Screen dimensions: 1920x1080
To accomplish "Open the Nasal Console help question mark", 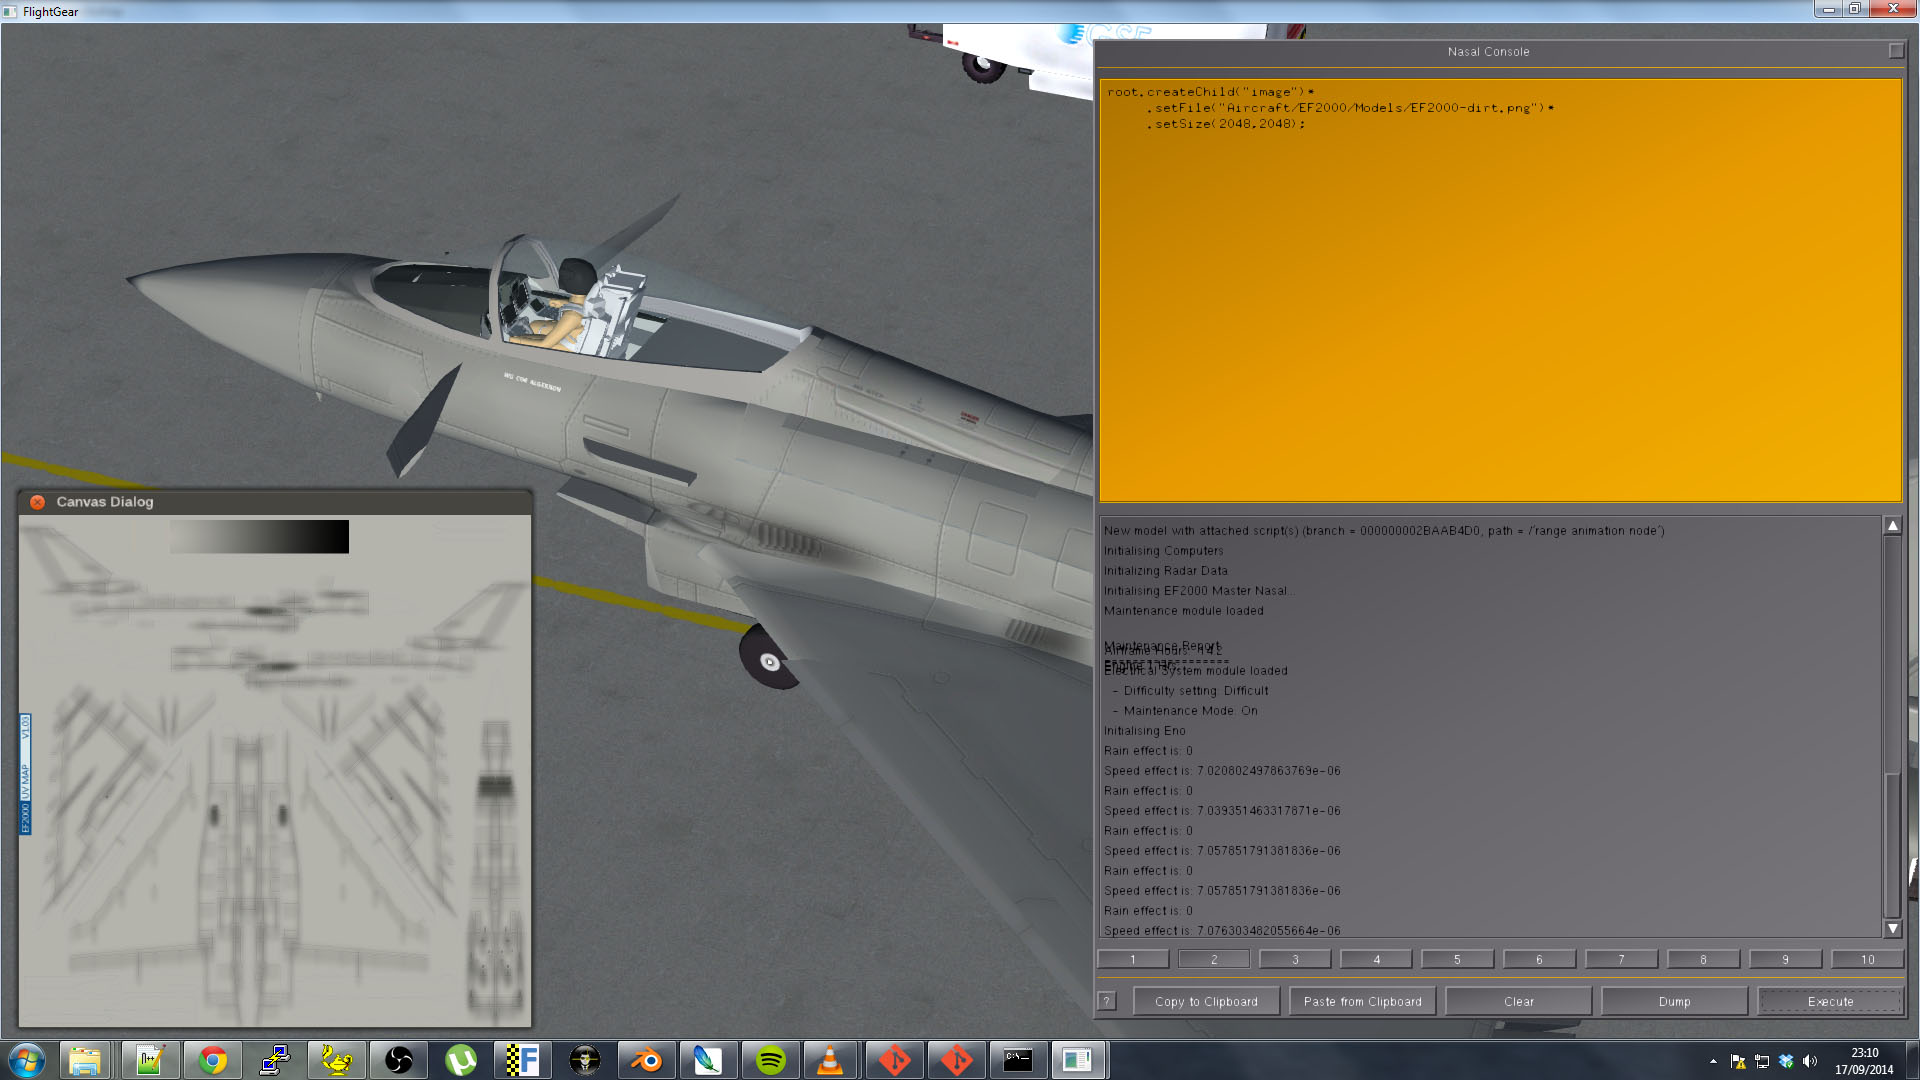I will (1107, 1001).
